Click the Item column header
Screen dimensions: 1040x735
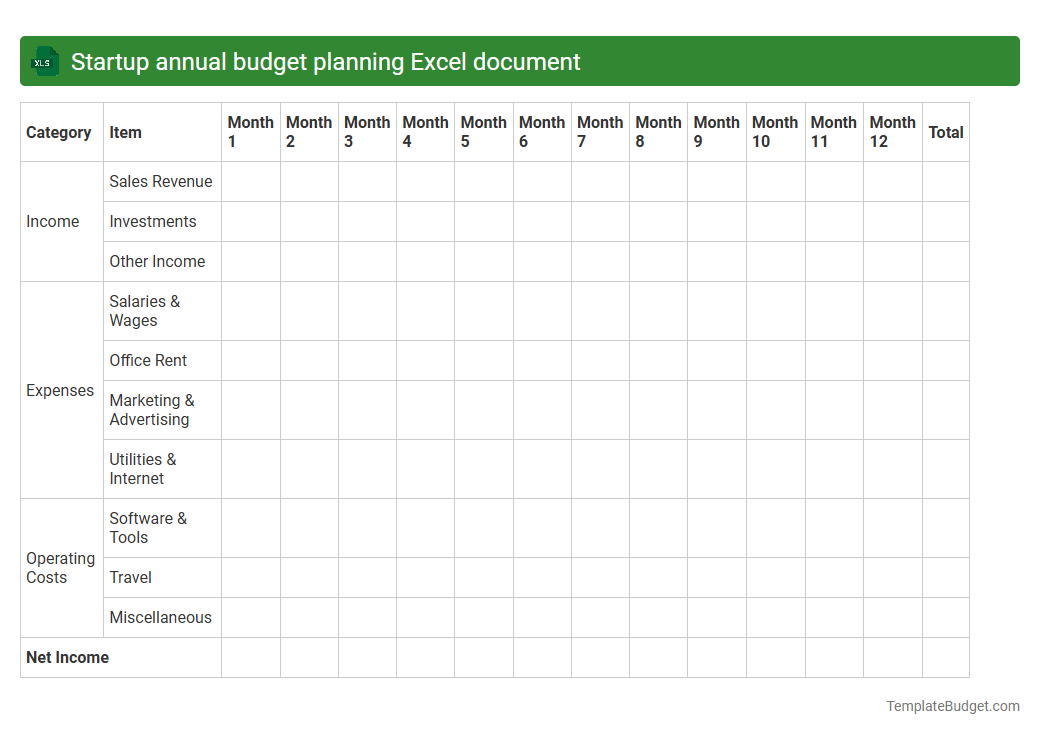[125, 132]
